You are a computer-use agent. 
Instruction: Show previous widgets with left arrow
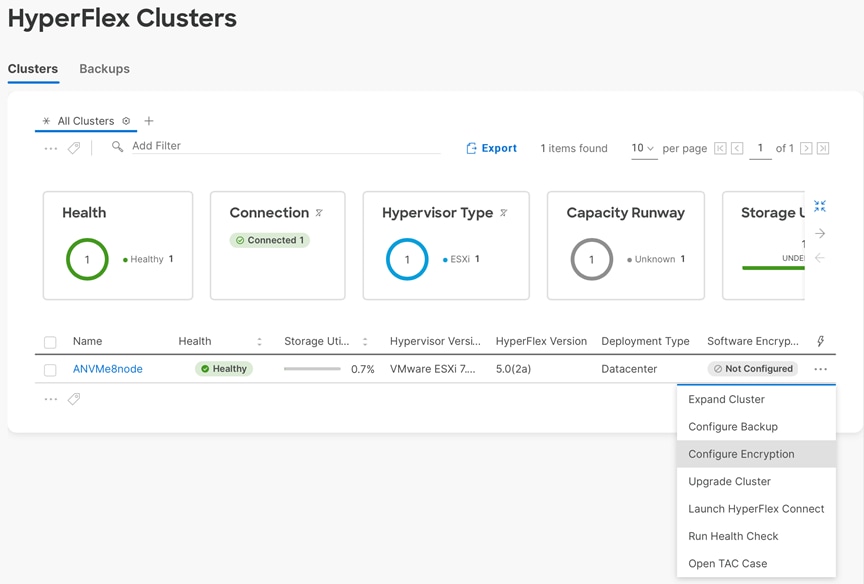[820, 258]
